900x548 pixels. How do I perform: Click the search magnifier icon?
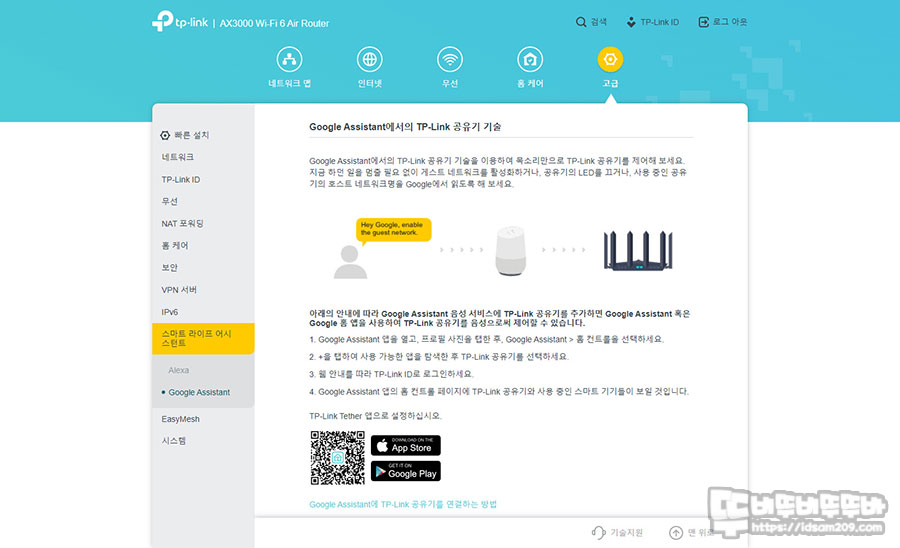[x=581, y=22]
